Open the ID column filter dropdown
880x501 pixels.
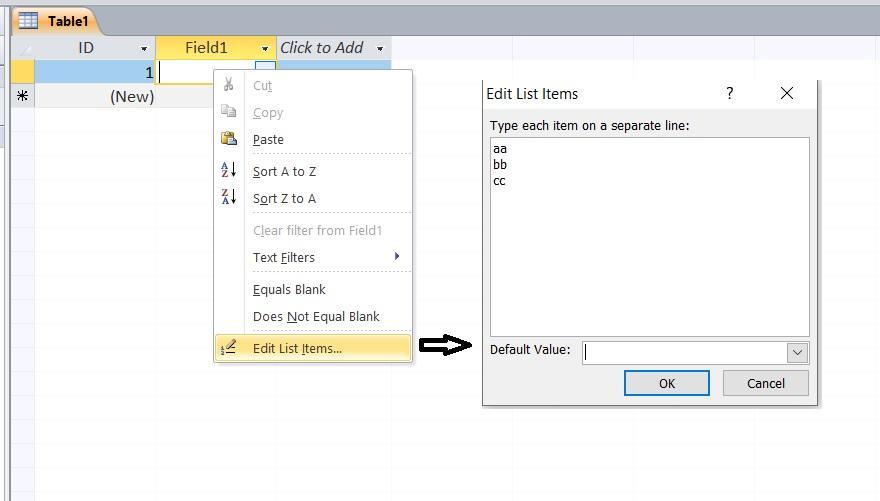click(x=144, y=48)
